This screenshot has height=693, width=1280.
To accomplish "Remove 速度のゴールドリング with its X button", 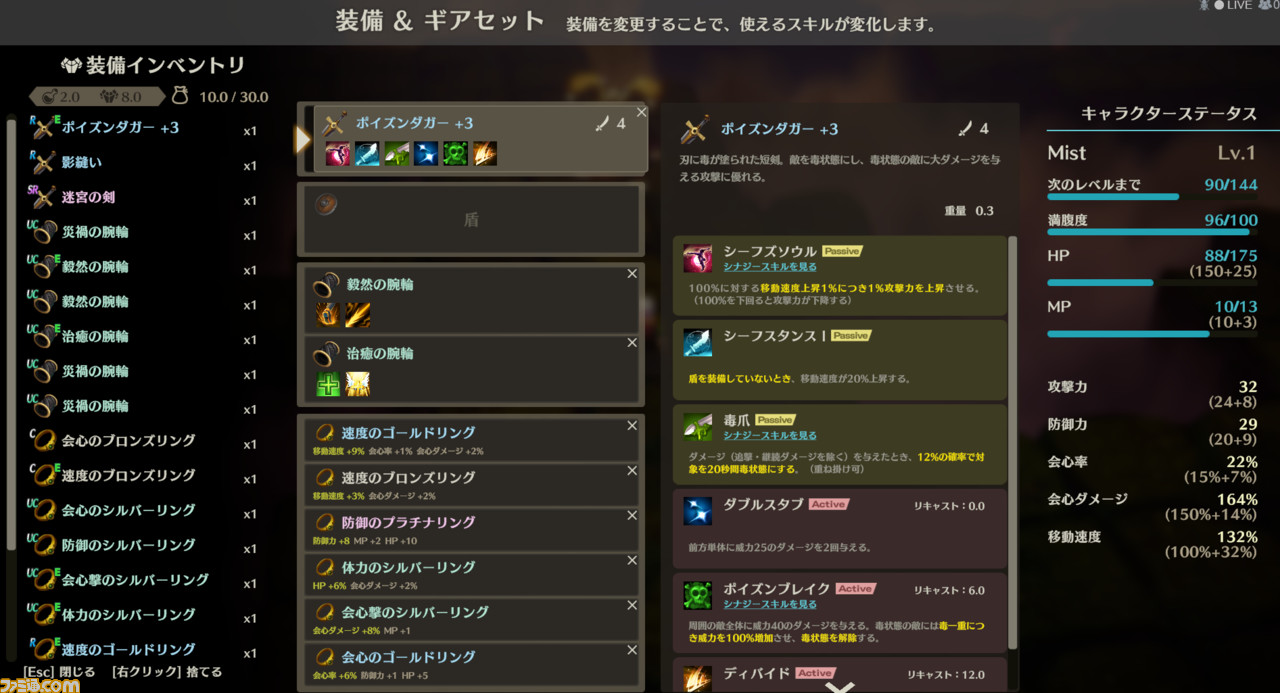I will (632, 426).
